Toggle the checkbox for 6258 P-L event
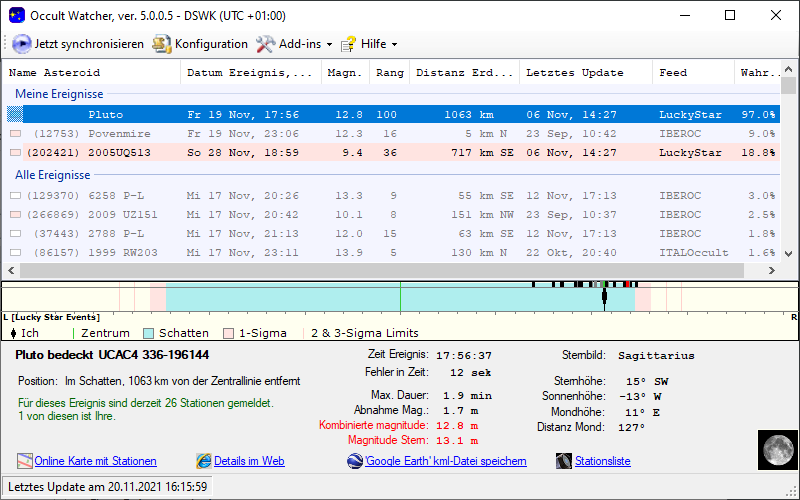Viewport: 800px width, 500px height. point(15,196)
